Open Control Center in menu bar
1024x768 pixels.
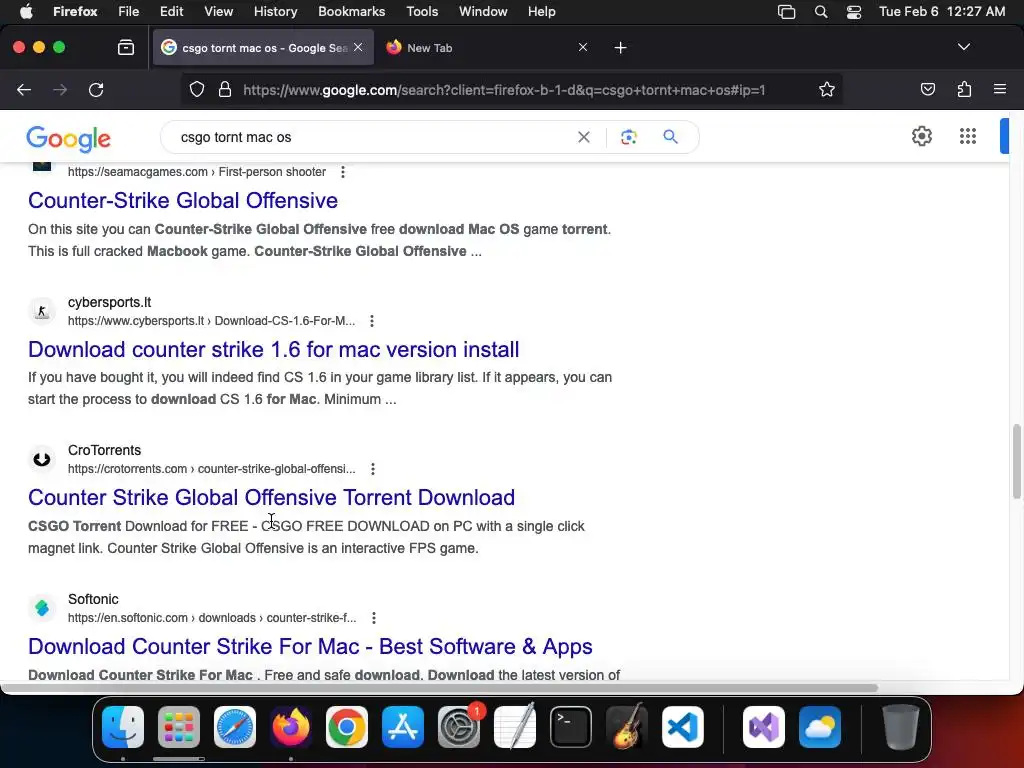click(854, 11)
